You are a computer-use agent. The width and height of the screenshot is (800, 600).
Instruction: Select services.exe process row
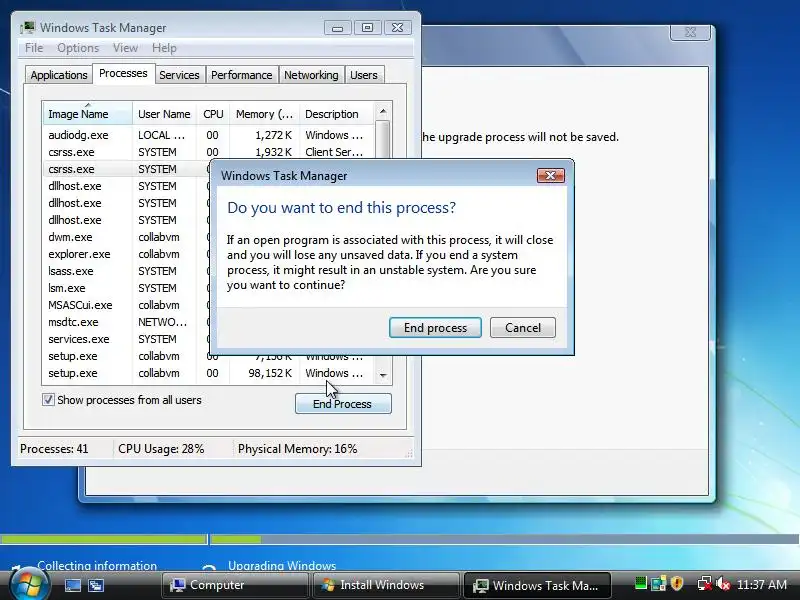[x=127, y=339]
